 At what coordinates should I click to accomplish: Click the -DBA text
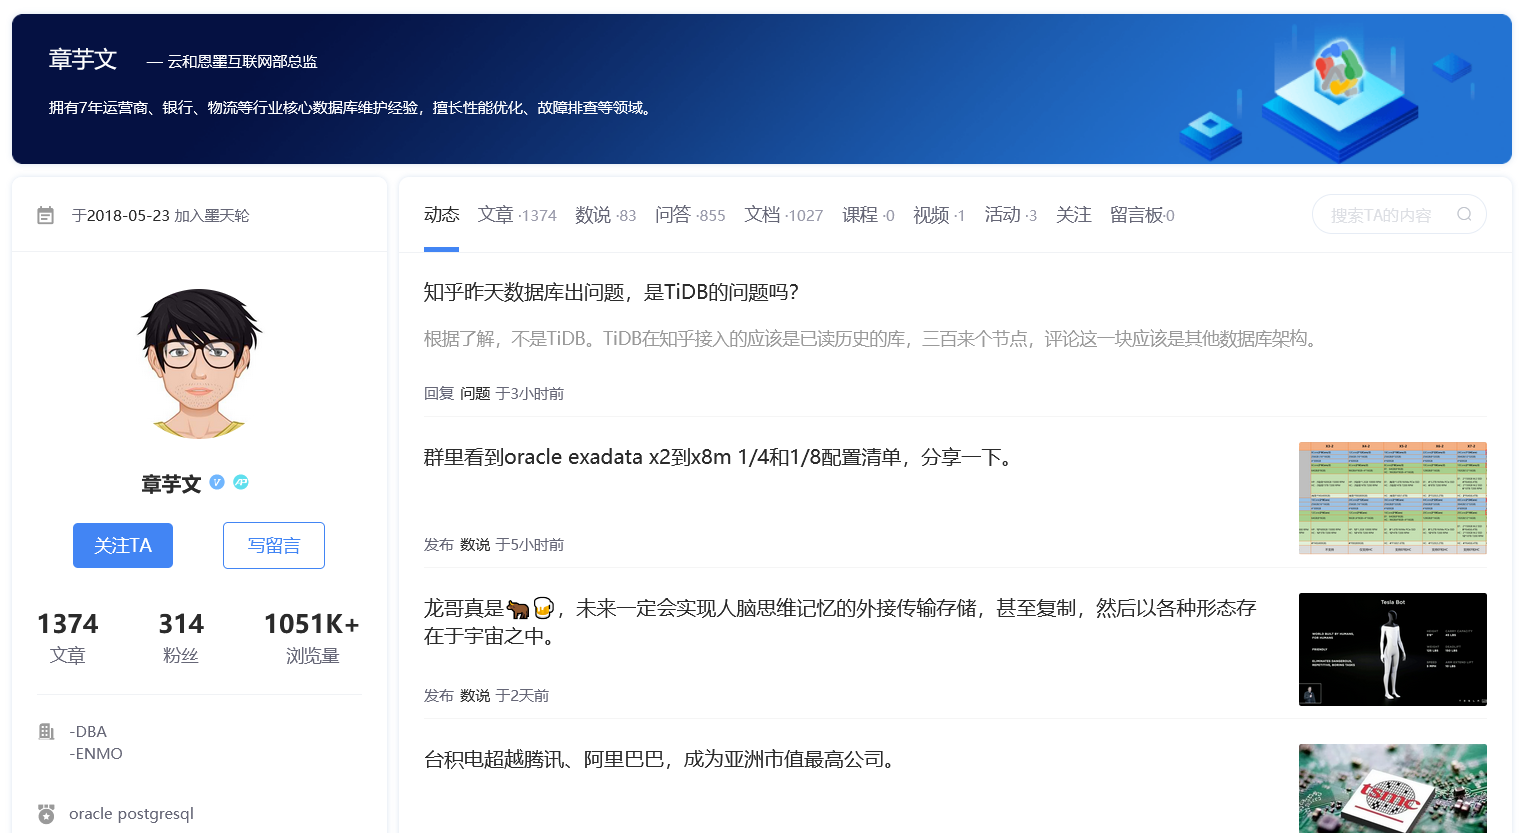click(88, 731)
